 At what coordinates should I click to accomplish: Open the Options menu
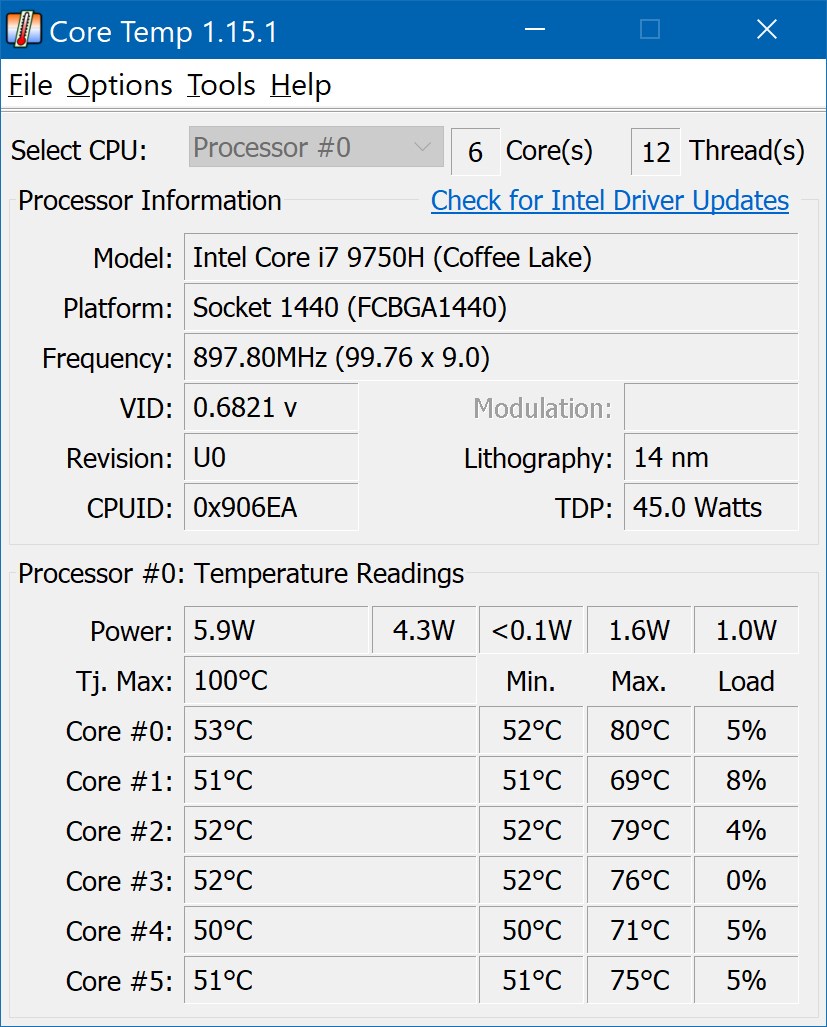coord(120,85)
